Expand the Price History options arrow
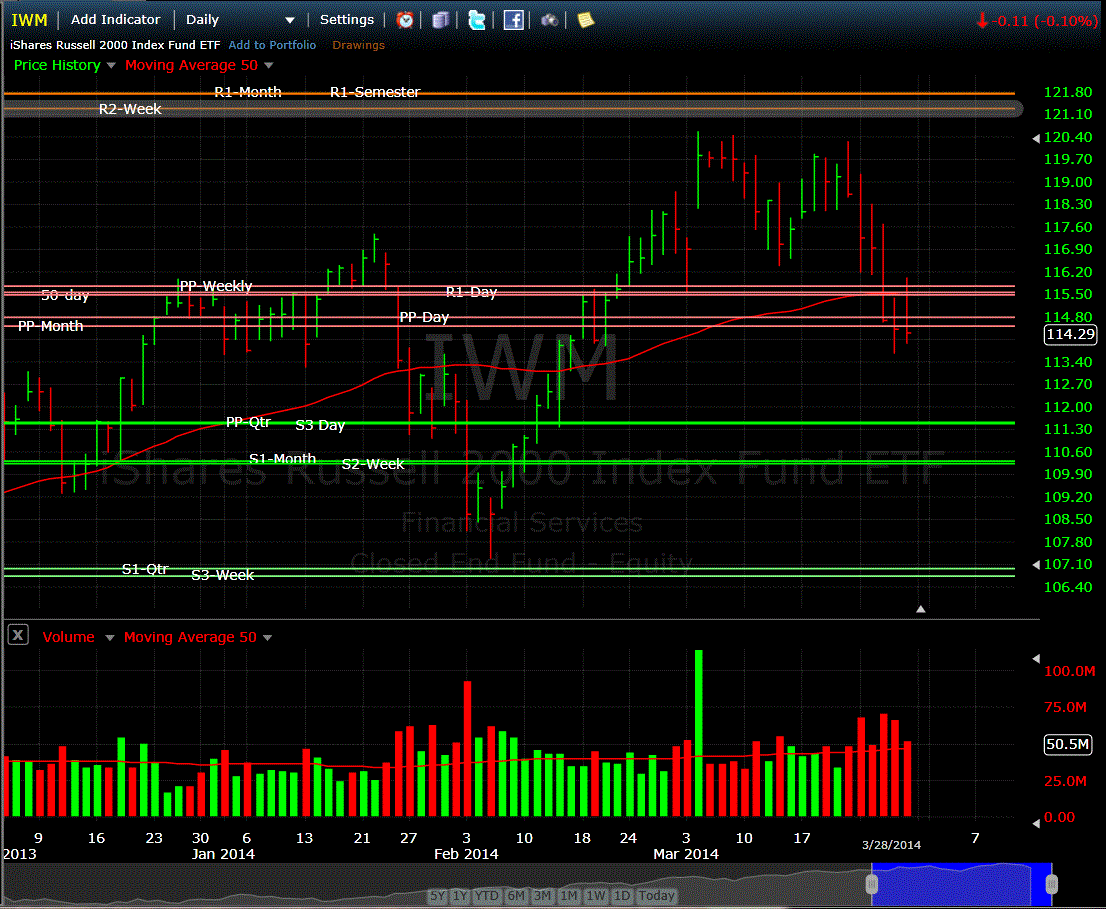 tap(111, 66)
